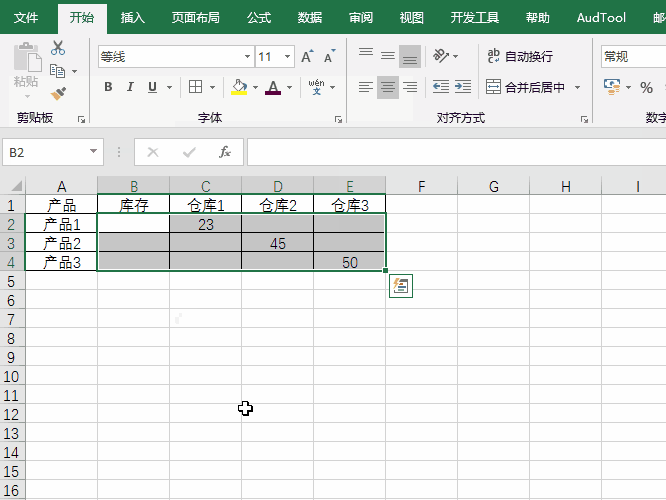Open alignment settings dialog launcher
Screen dimensions: 666x500
pyautogui.click(x=584, y=120)
